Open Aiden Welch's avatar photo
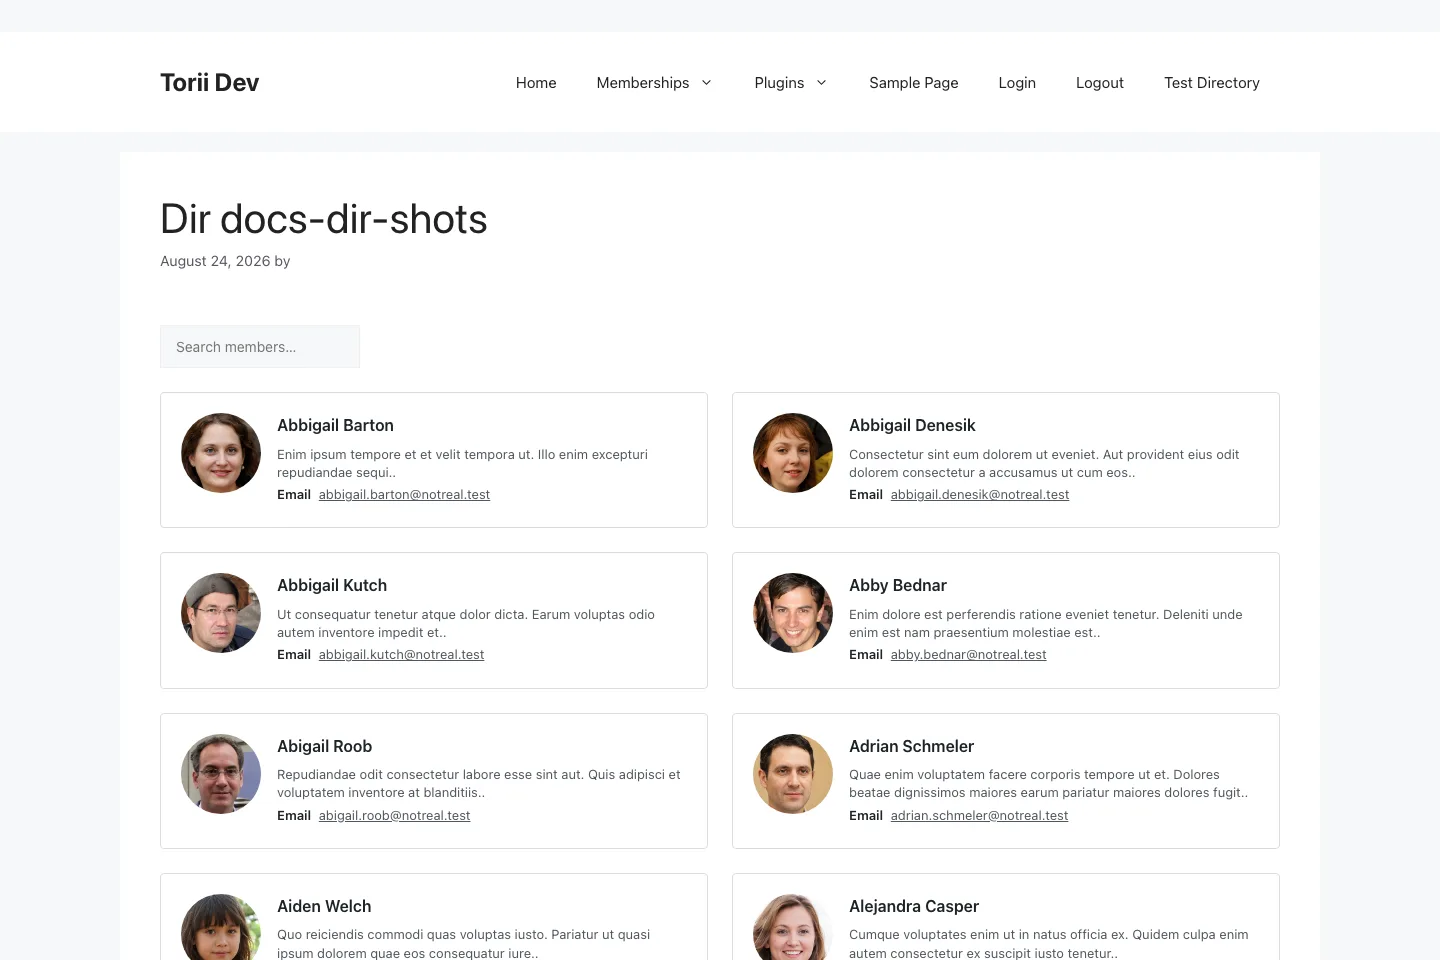This screenshot has height=960, width=1440. [x=221, y=927]
